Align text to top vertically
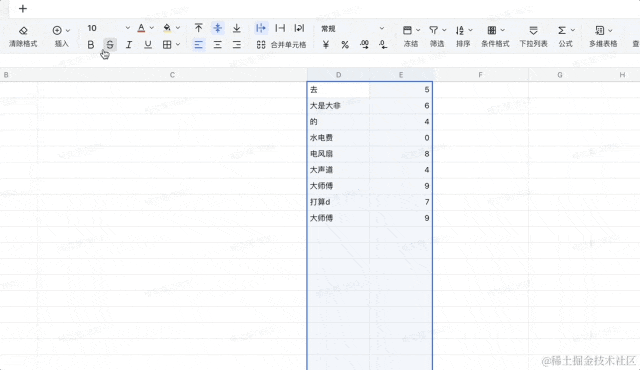Image resolution: width=640 pixels, height=370 pixels. [x=198, y=28]
